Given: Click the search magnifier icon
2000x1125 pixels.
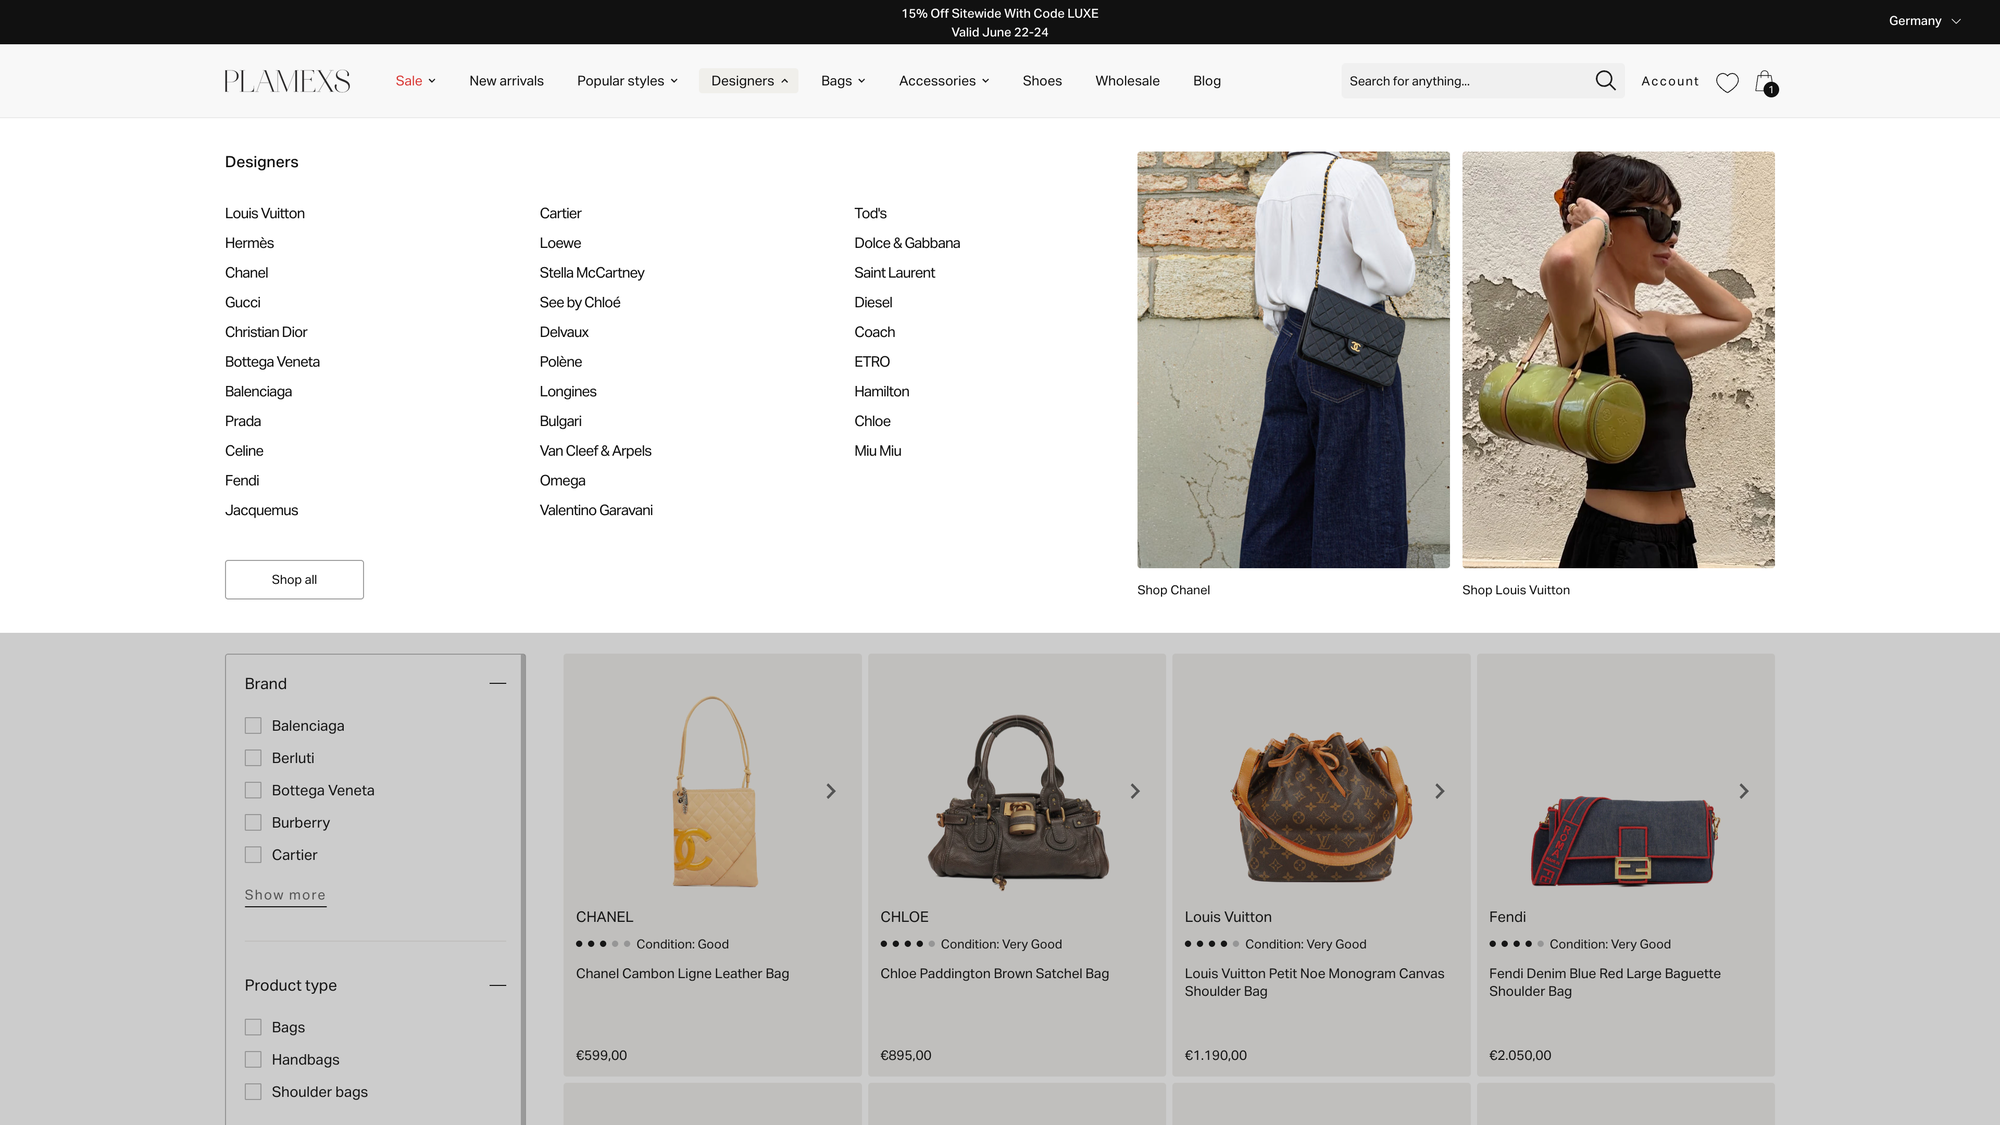Looking at the screenshot, I should (1605, 81).
